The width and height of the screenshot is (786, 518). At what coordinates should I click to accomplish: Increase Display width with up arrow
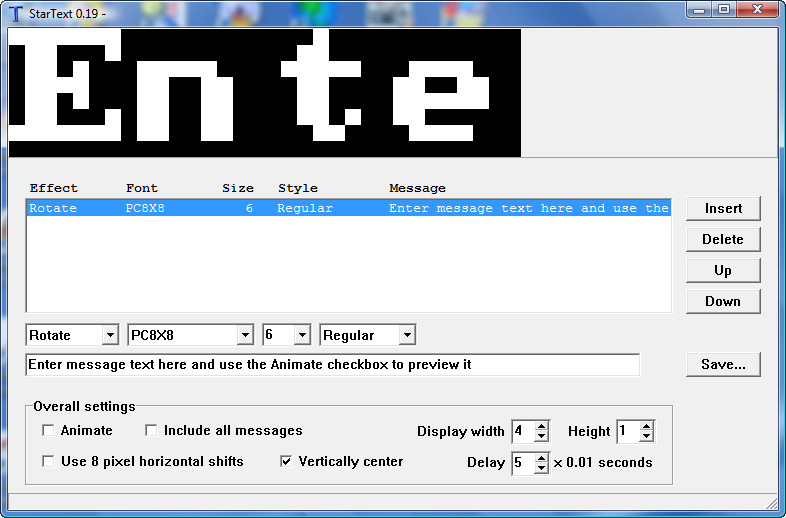pyautogui.click(x=541, y=426)
